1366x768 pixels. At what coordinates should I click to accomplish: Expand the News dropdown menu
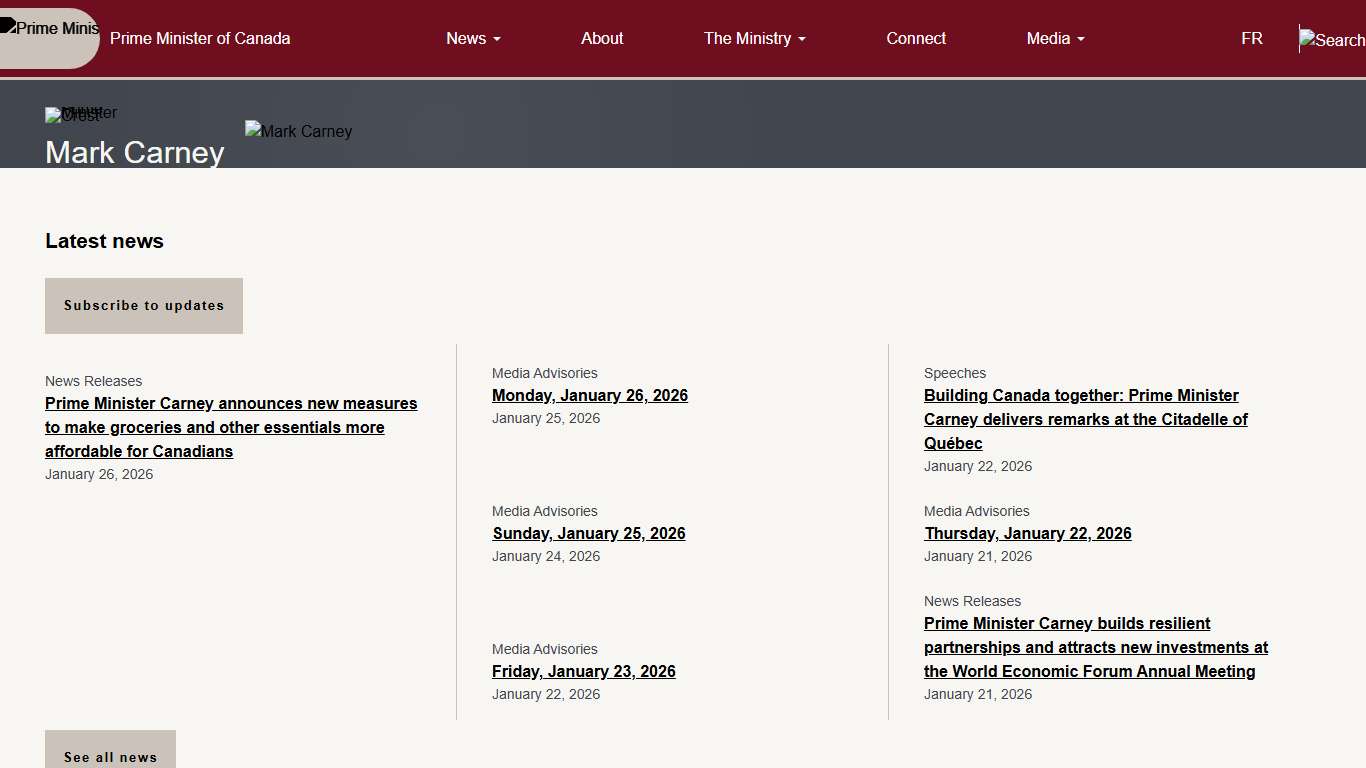[473, 38]
